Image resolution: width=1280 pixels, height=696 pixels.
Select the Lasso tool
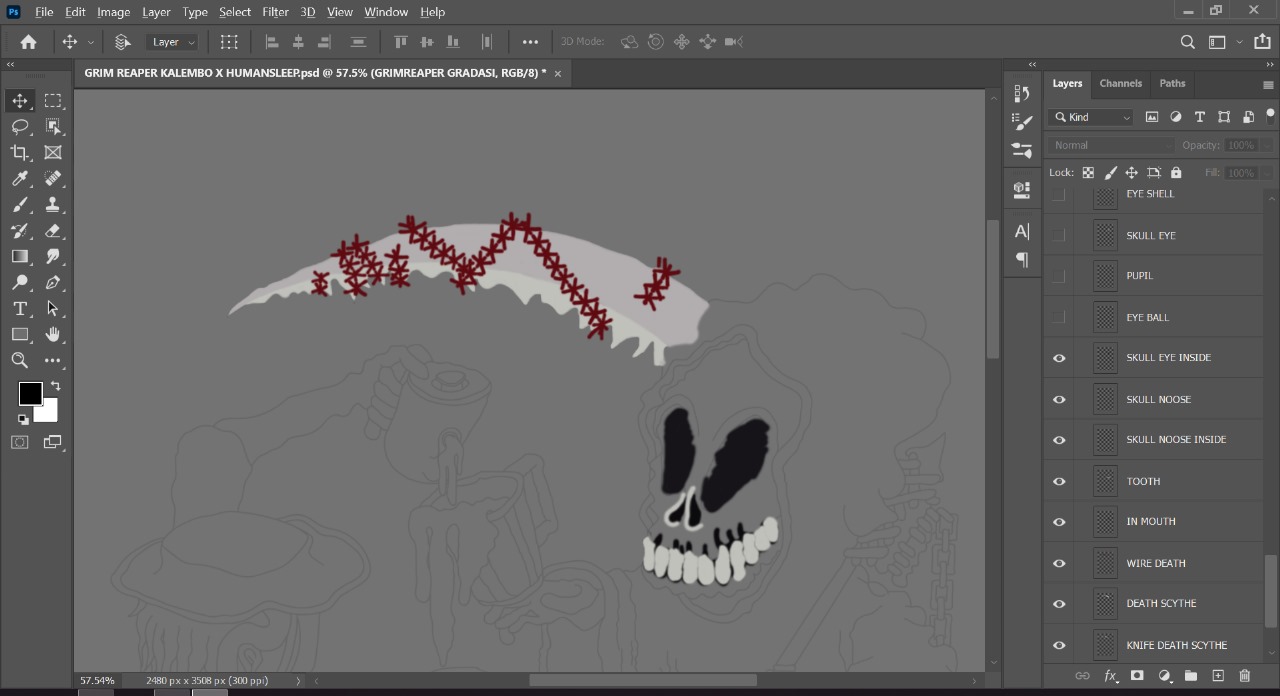point(20,126)
